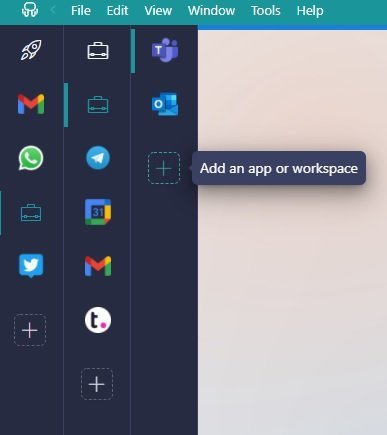
Task: Open Google Calendar app
Action: point(98,212)
